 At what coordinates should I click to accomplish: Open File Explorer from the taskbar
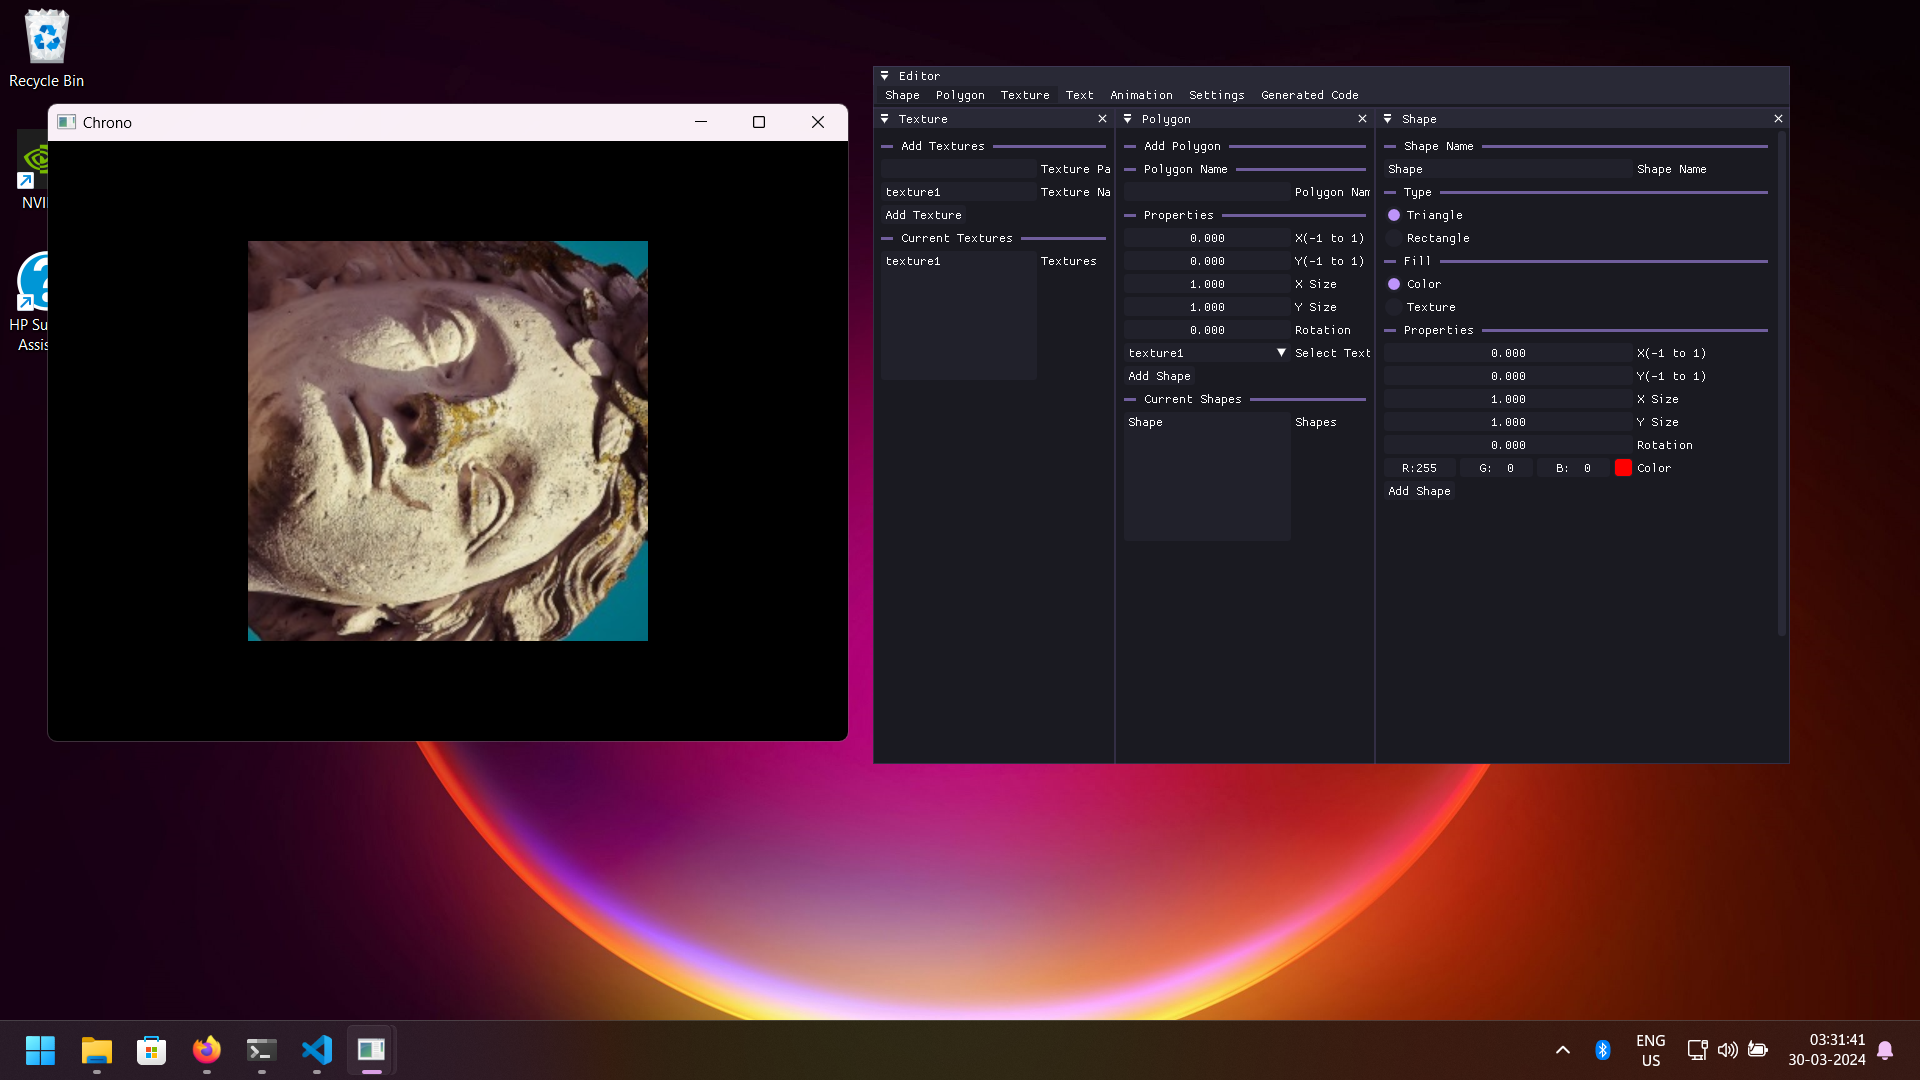pyautogui.click(x=96, y=1050)
